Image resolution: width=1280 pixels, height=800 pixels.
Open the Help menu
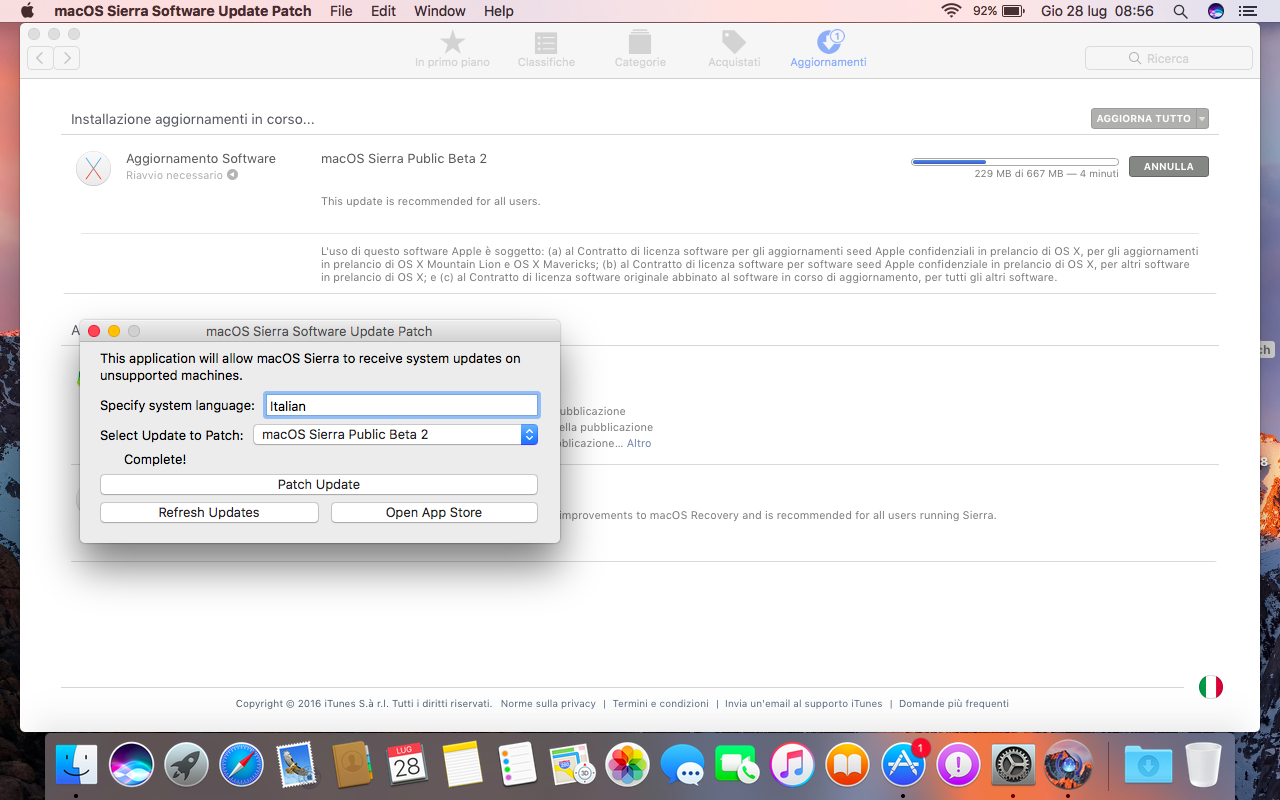point(499,11)
